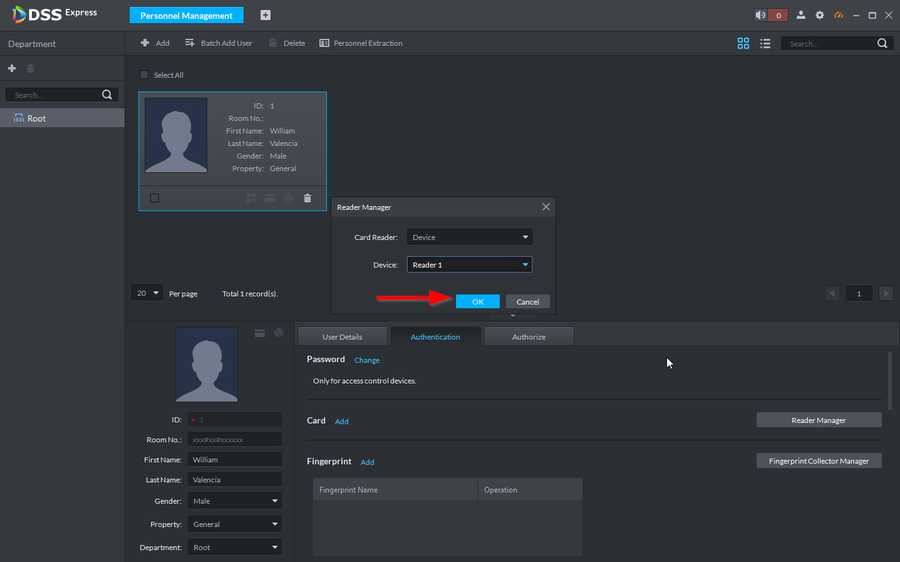Click the First Name input field
Viewport: 900px width, 562px height.
(234, 460)
